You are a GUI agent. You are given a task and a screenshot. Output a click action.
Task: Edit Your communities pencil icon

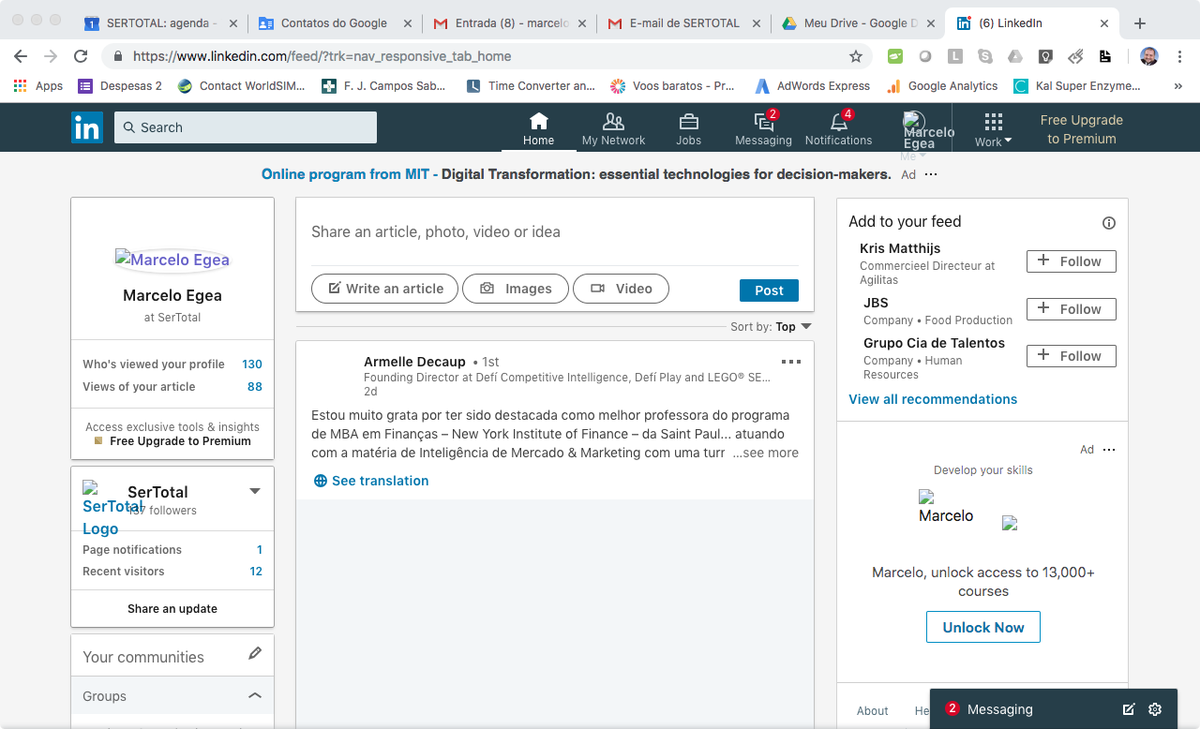point(255,653)
